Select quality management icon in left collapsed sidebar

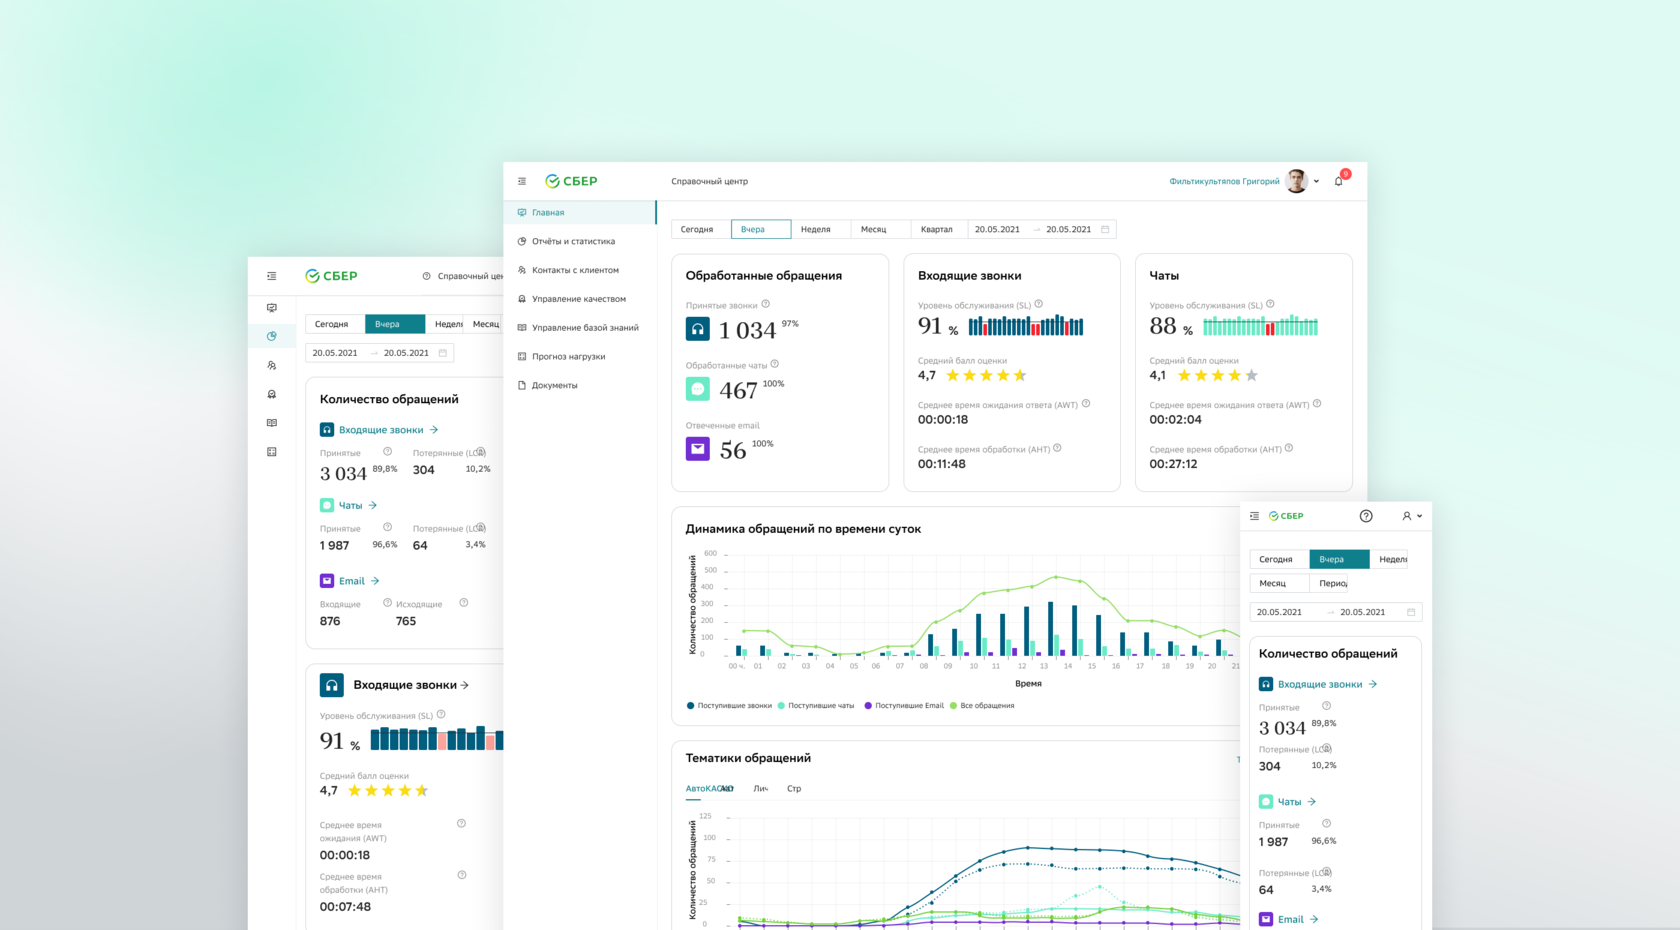(271, 394)
